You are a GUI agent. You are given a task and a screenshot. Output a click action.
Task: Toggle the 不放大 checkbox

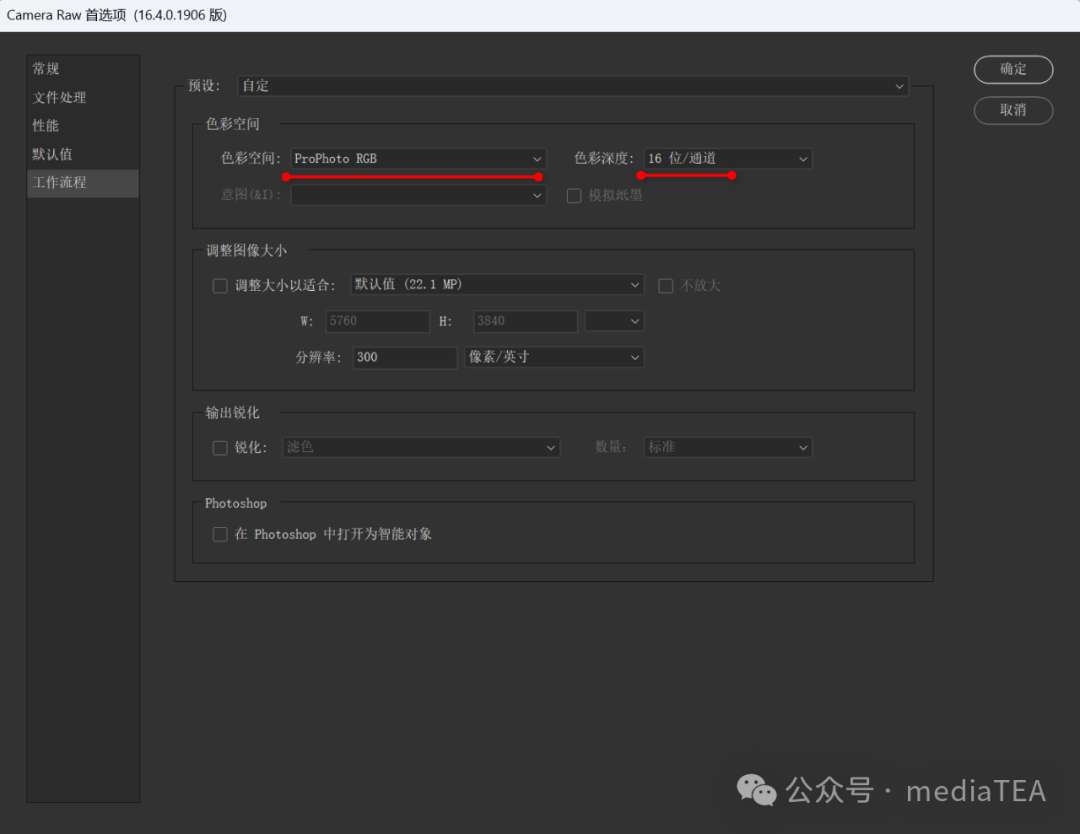coord(665,286)
